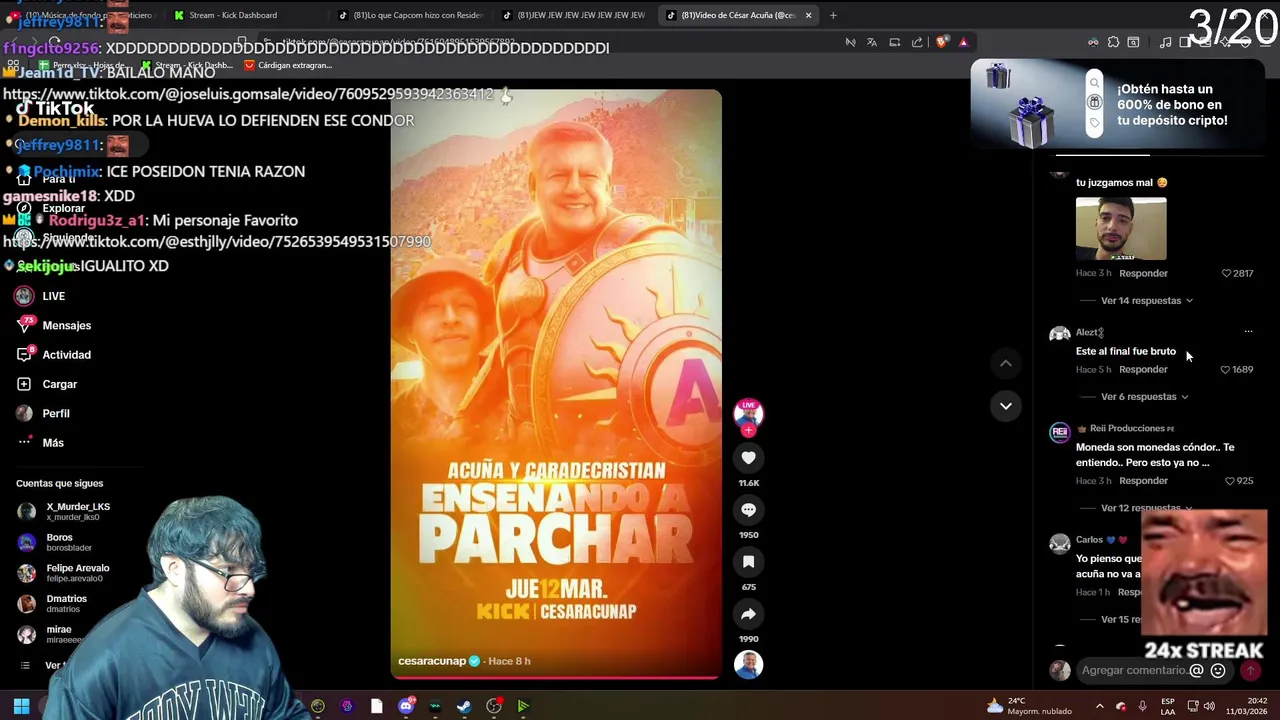The height and width of the screenshot is (720, 1280).
Task: Like the César Acuña video
Action: click(x=748, y=458)
